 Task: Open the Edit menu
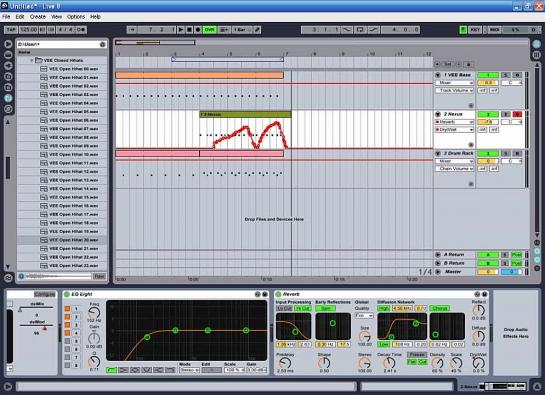[x=20, y=17]
